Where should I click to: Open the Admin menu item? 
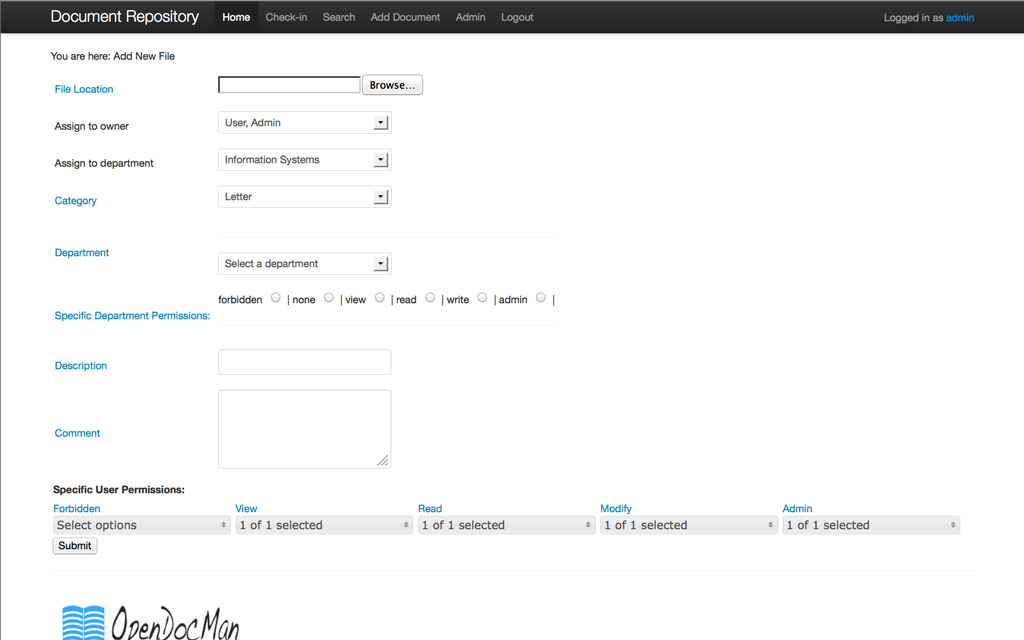[x=470, y=17]
